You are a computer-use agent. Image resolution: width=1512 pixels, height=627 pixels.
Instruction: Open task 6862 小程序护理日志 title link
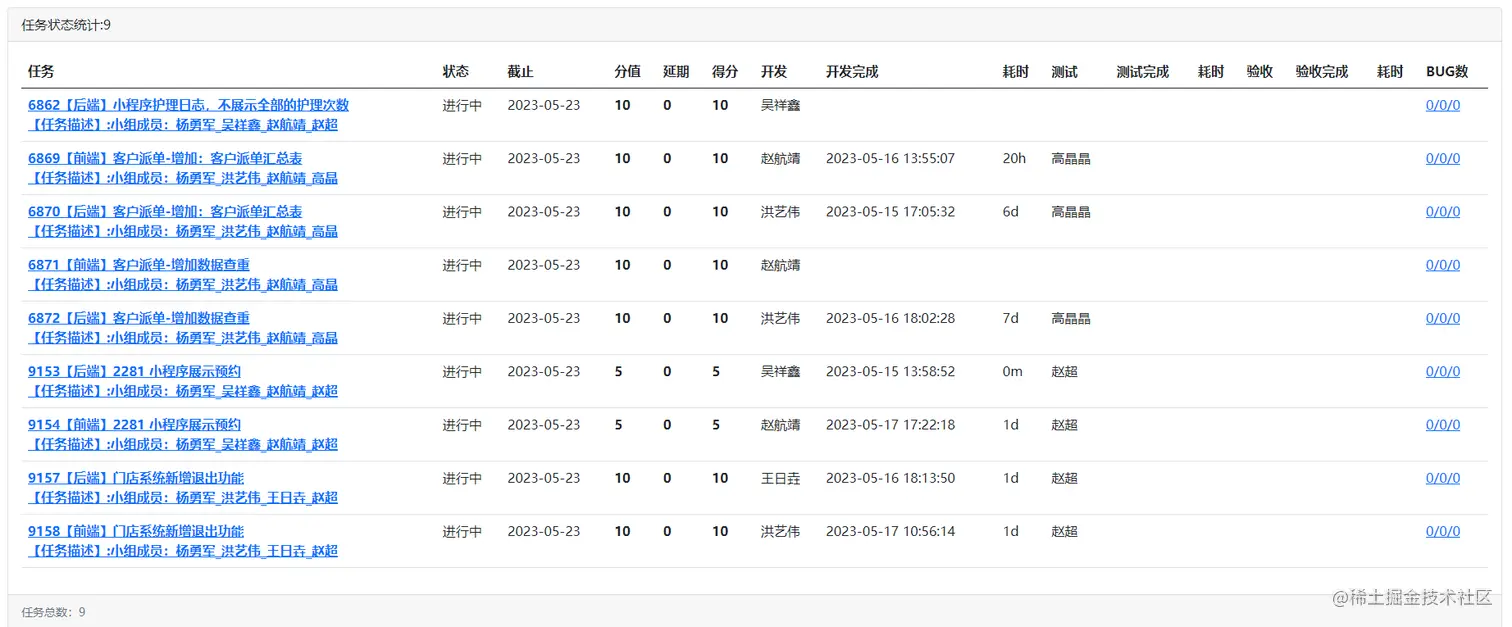188,105
